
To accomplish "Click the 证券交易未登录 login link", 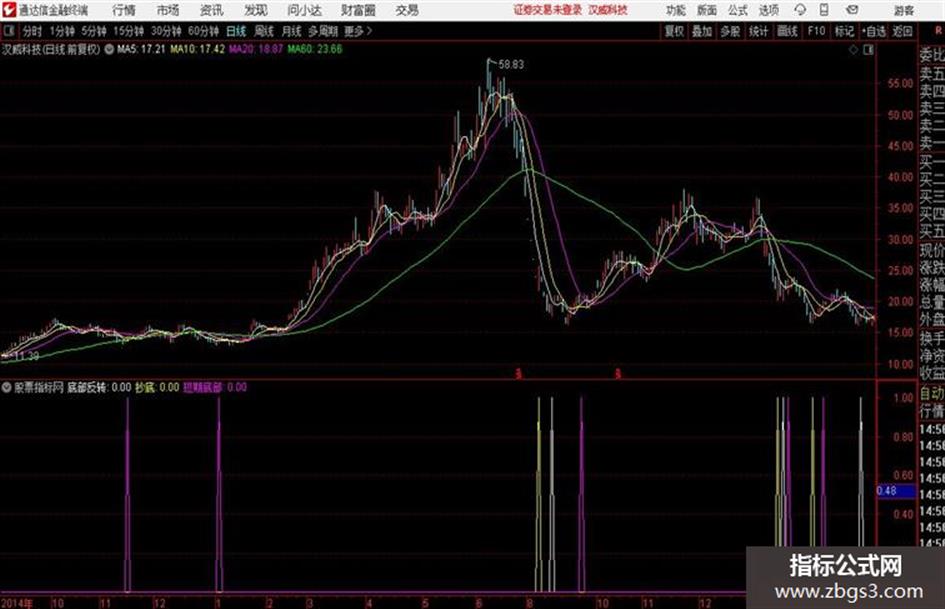I will pos(548,10).
